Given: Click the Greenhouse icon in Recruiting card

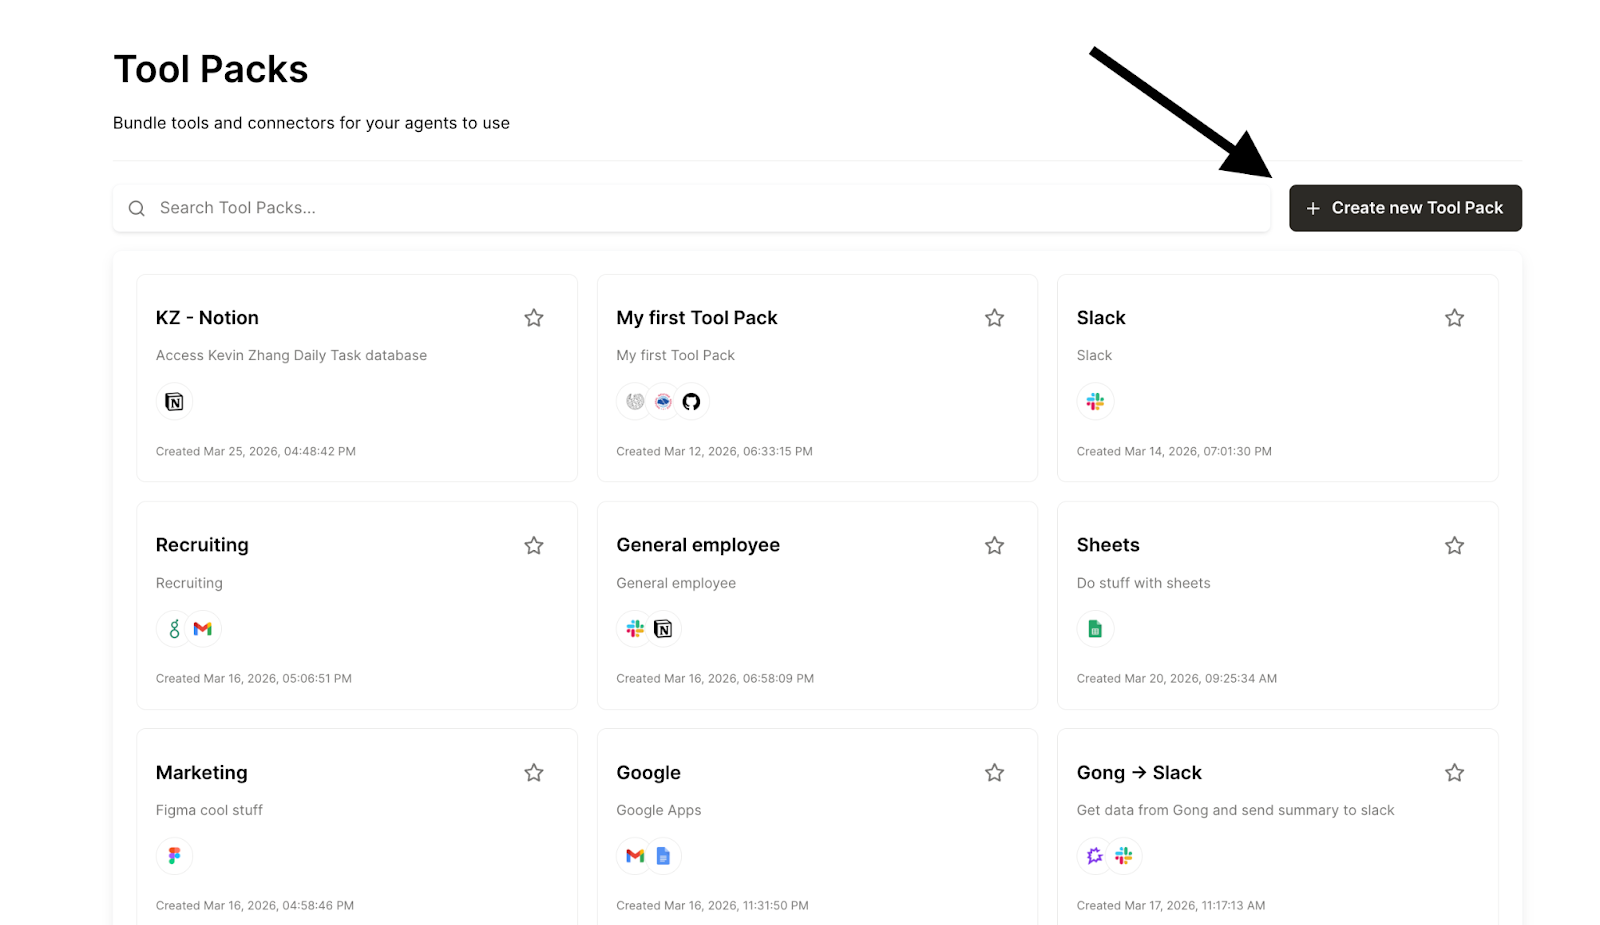Looking at the screenshot, I should point(174,629).
